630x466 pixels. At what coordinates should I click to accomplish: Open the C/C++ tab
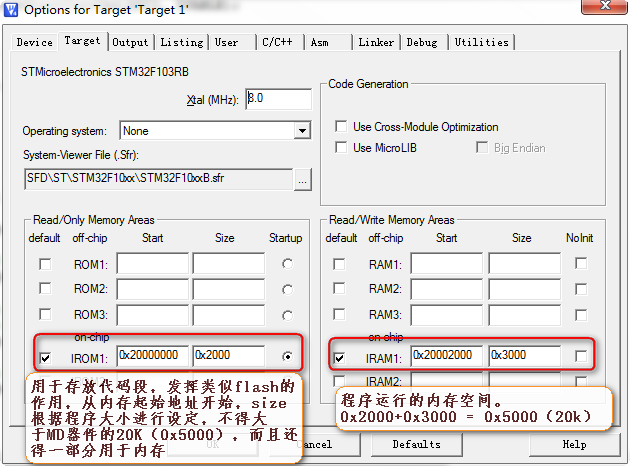pos(280,42)
